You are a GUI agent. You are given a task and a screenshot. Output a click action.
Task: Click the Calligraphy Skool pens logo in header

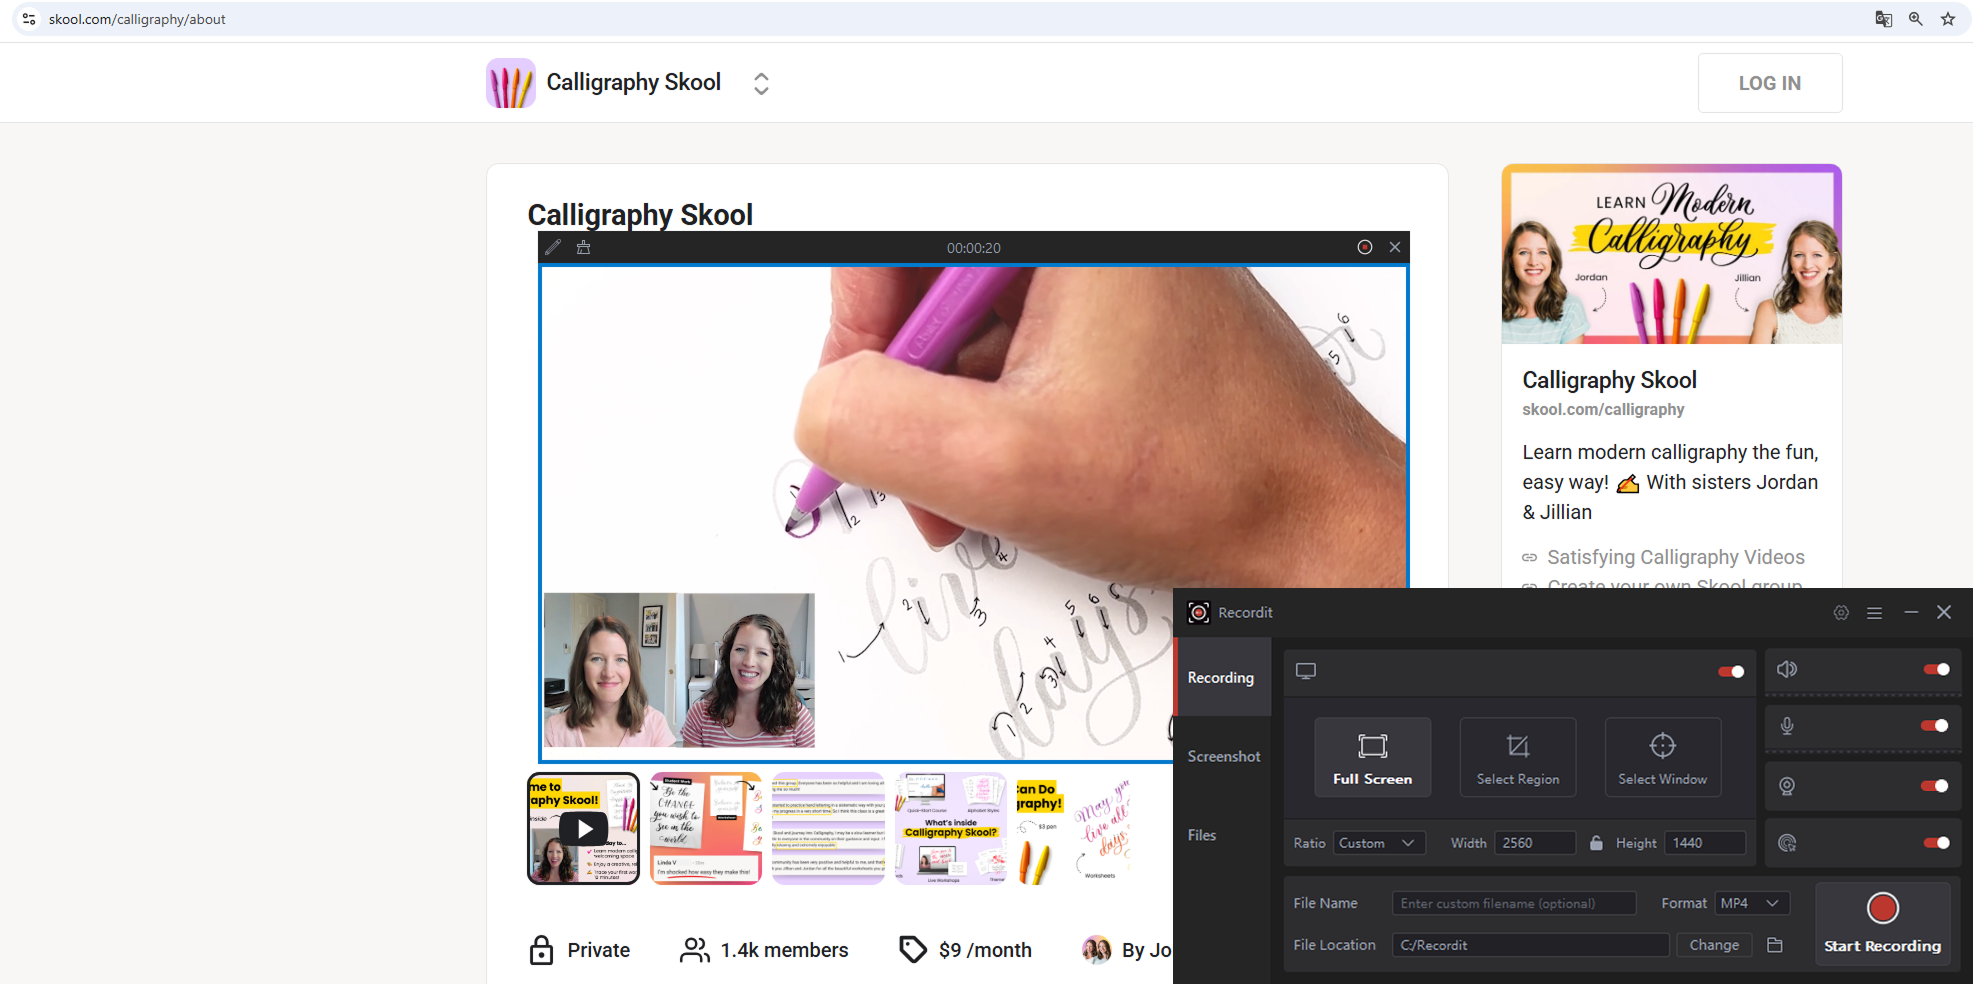click(x=511, y=83)
